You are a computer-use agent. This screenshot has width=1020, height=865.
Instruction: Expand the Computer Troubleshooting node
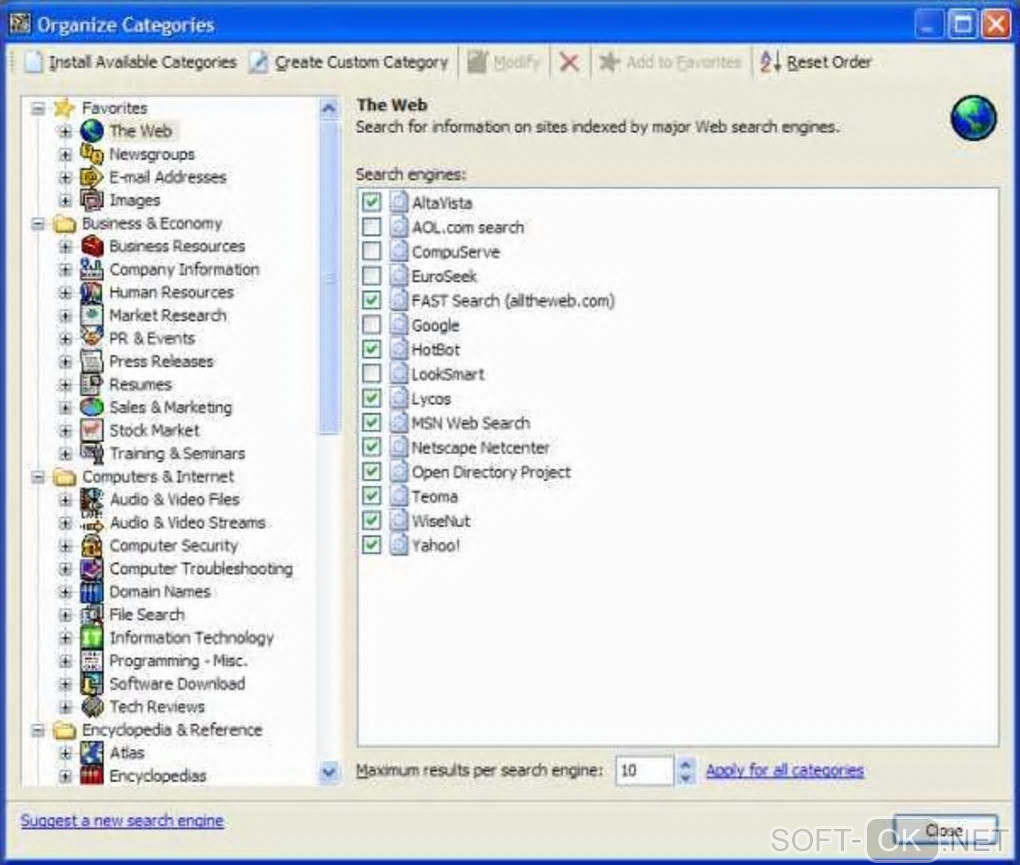(x=66, y=569)
